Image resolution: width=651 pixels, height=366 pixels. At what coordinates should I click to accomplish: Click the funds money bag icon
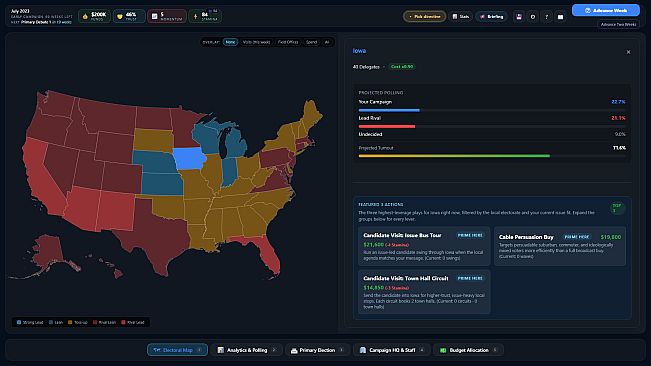click(x=85, y=17)
